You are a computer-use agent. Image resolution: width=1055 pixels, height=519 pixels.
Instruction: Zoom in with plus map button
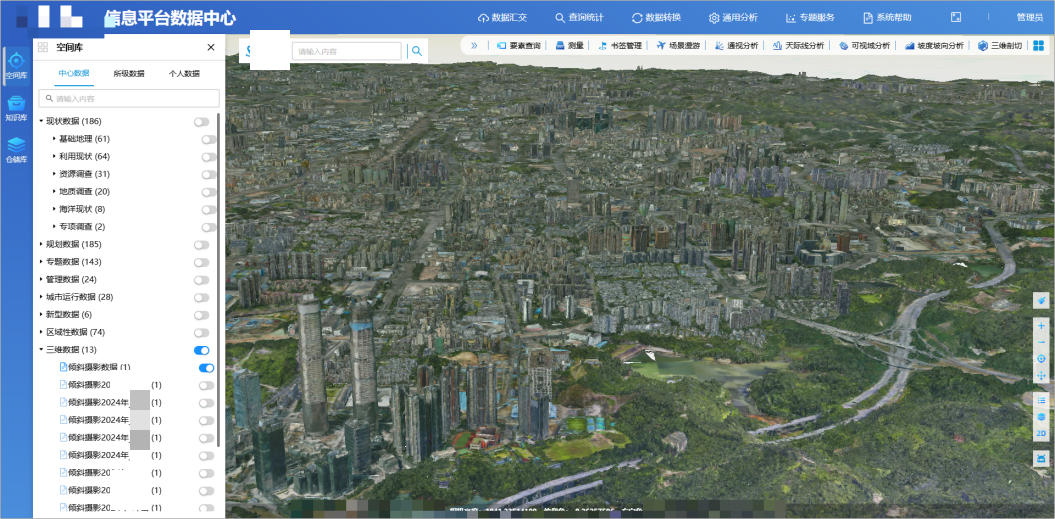(1042, 326)
